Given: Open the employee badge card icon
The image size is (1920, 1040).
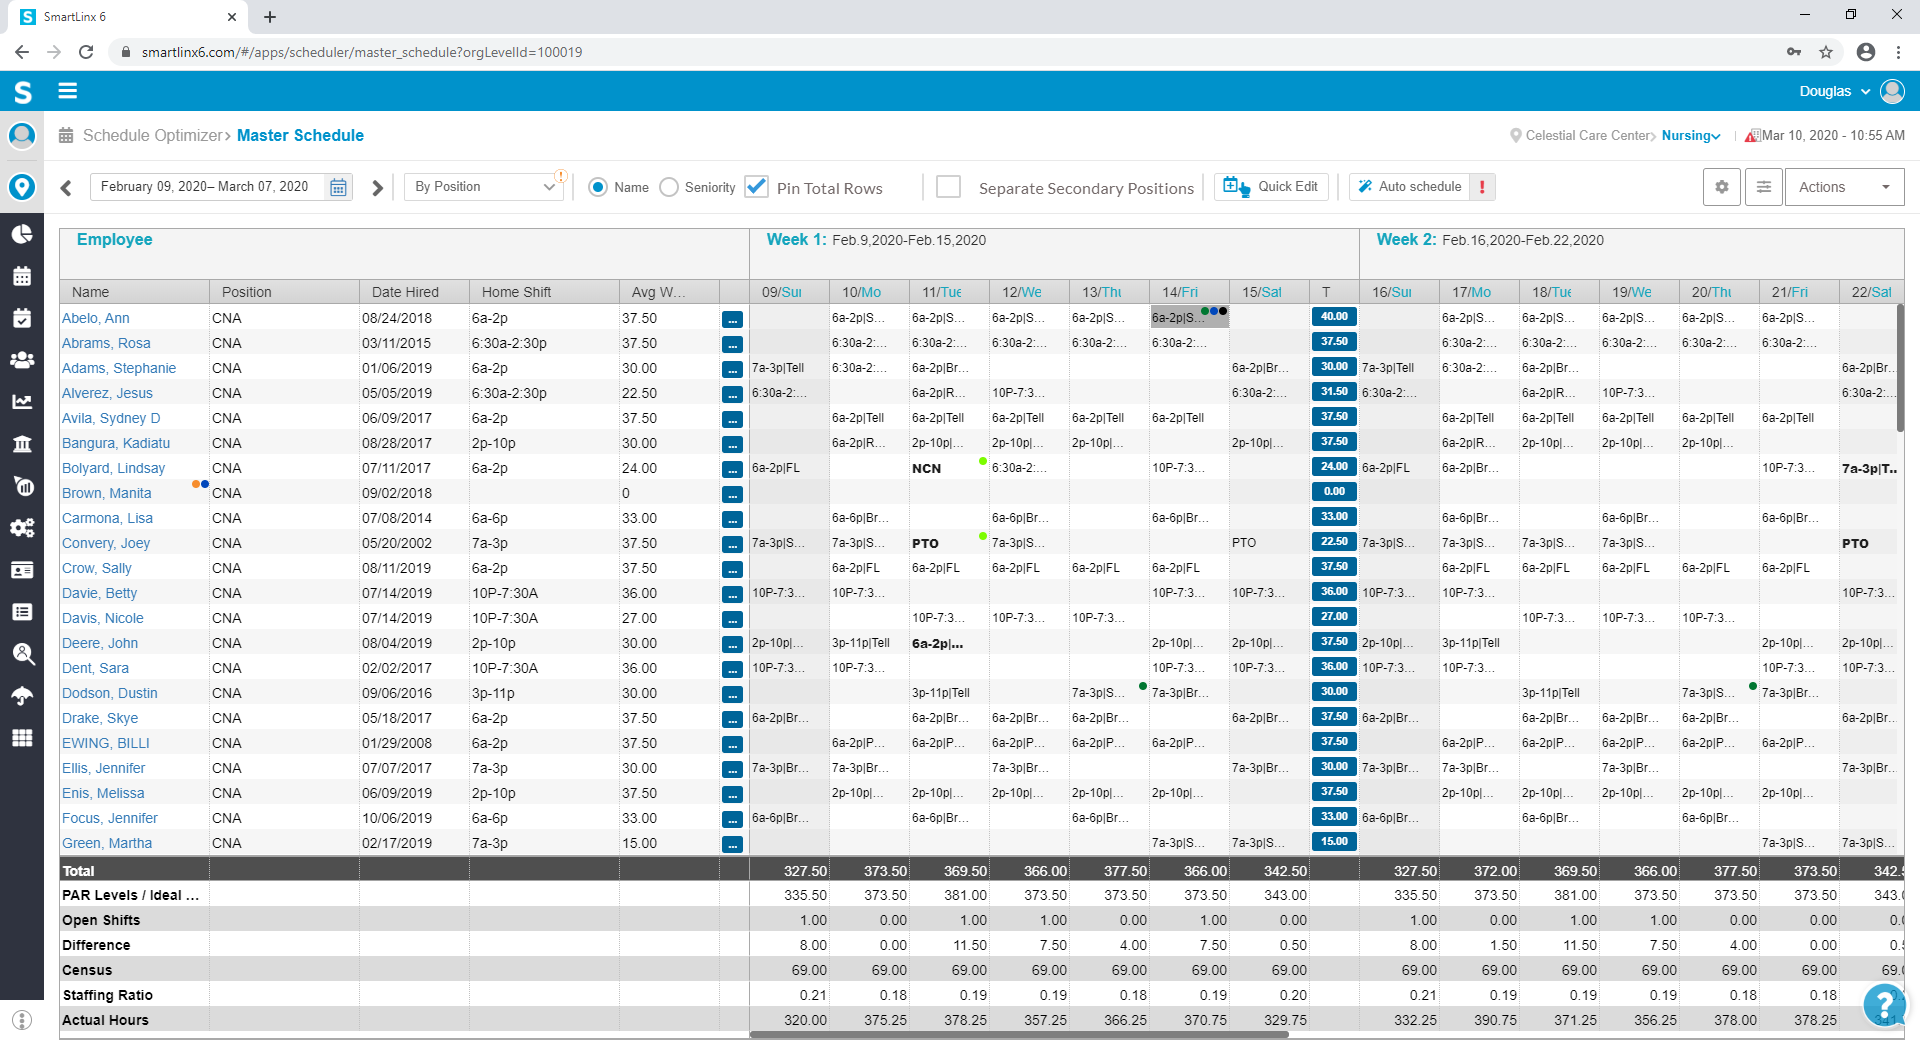Looking at the screenshot, I should 22,570.
